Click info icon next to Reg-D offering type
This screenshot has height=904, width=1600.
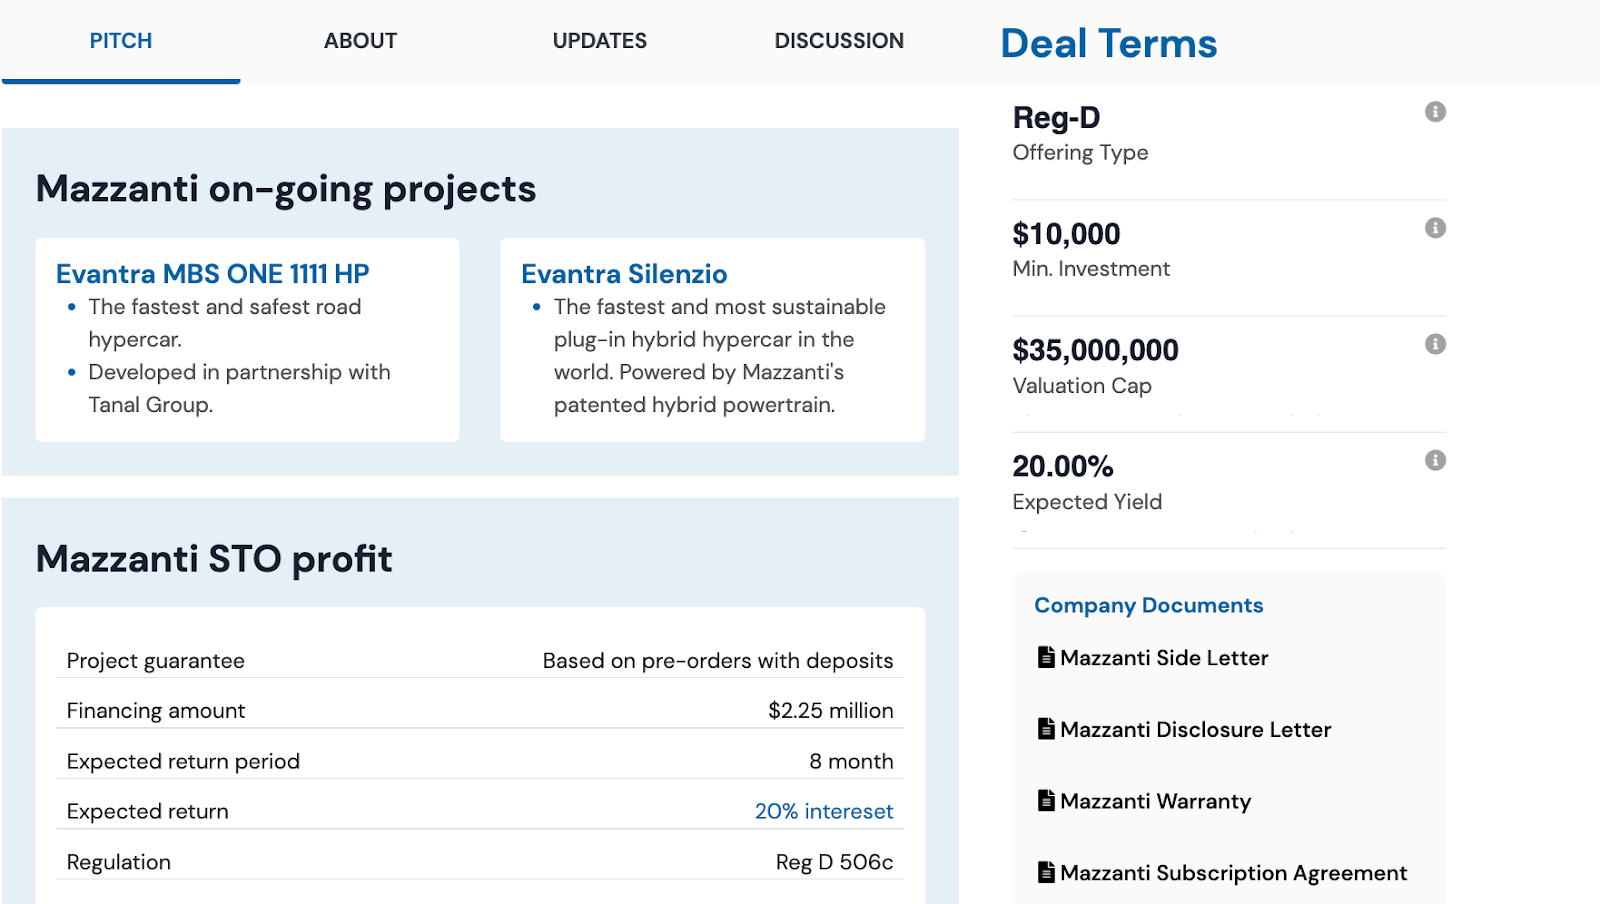tap(1435, 112)
